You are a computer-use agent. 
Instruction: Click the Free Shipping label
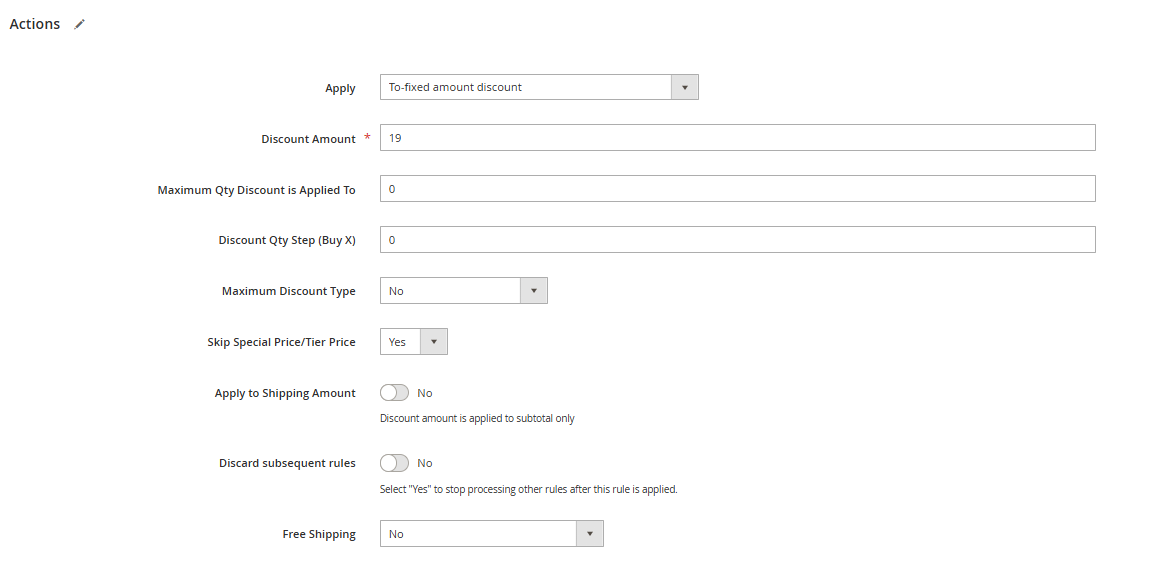pyautogui.click(x=319, y=534)
